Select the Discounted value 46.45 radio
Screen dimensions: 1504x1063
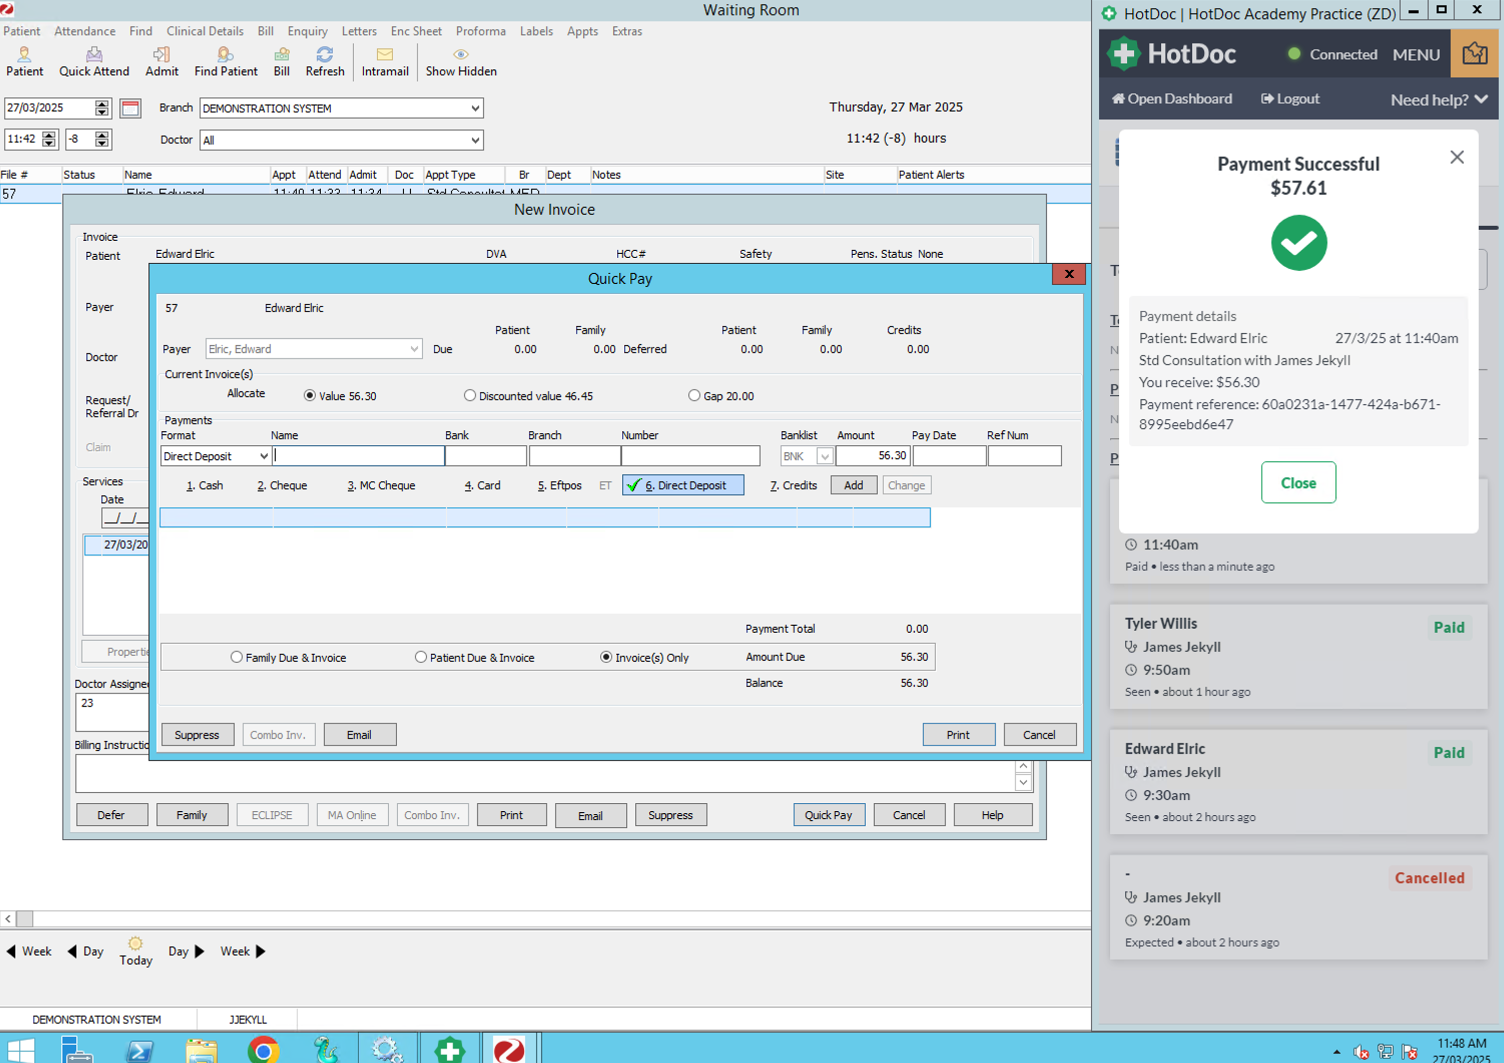(x=469, y=396)
